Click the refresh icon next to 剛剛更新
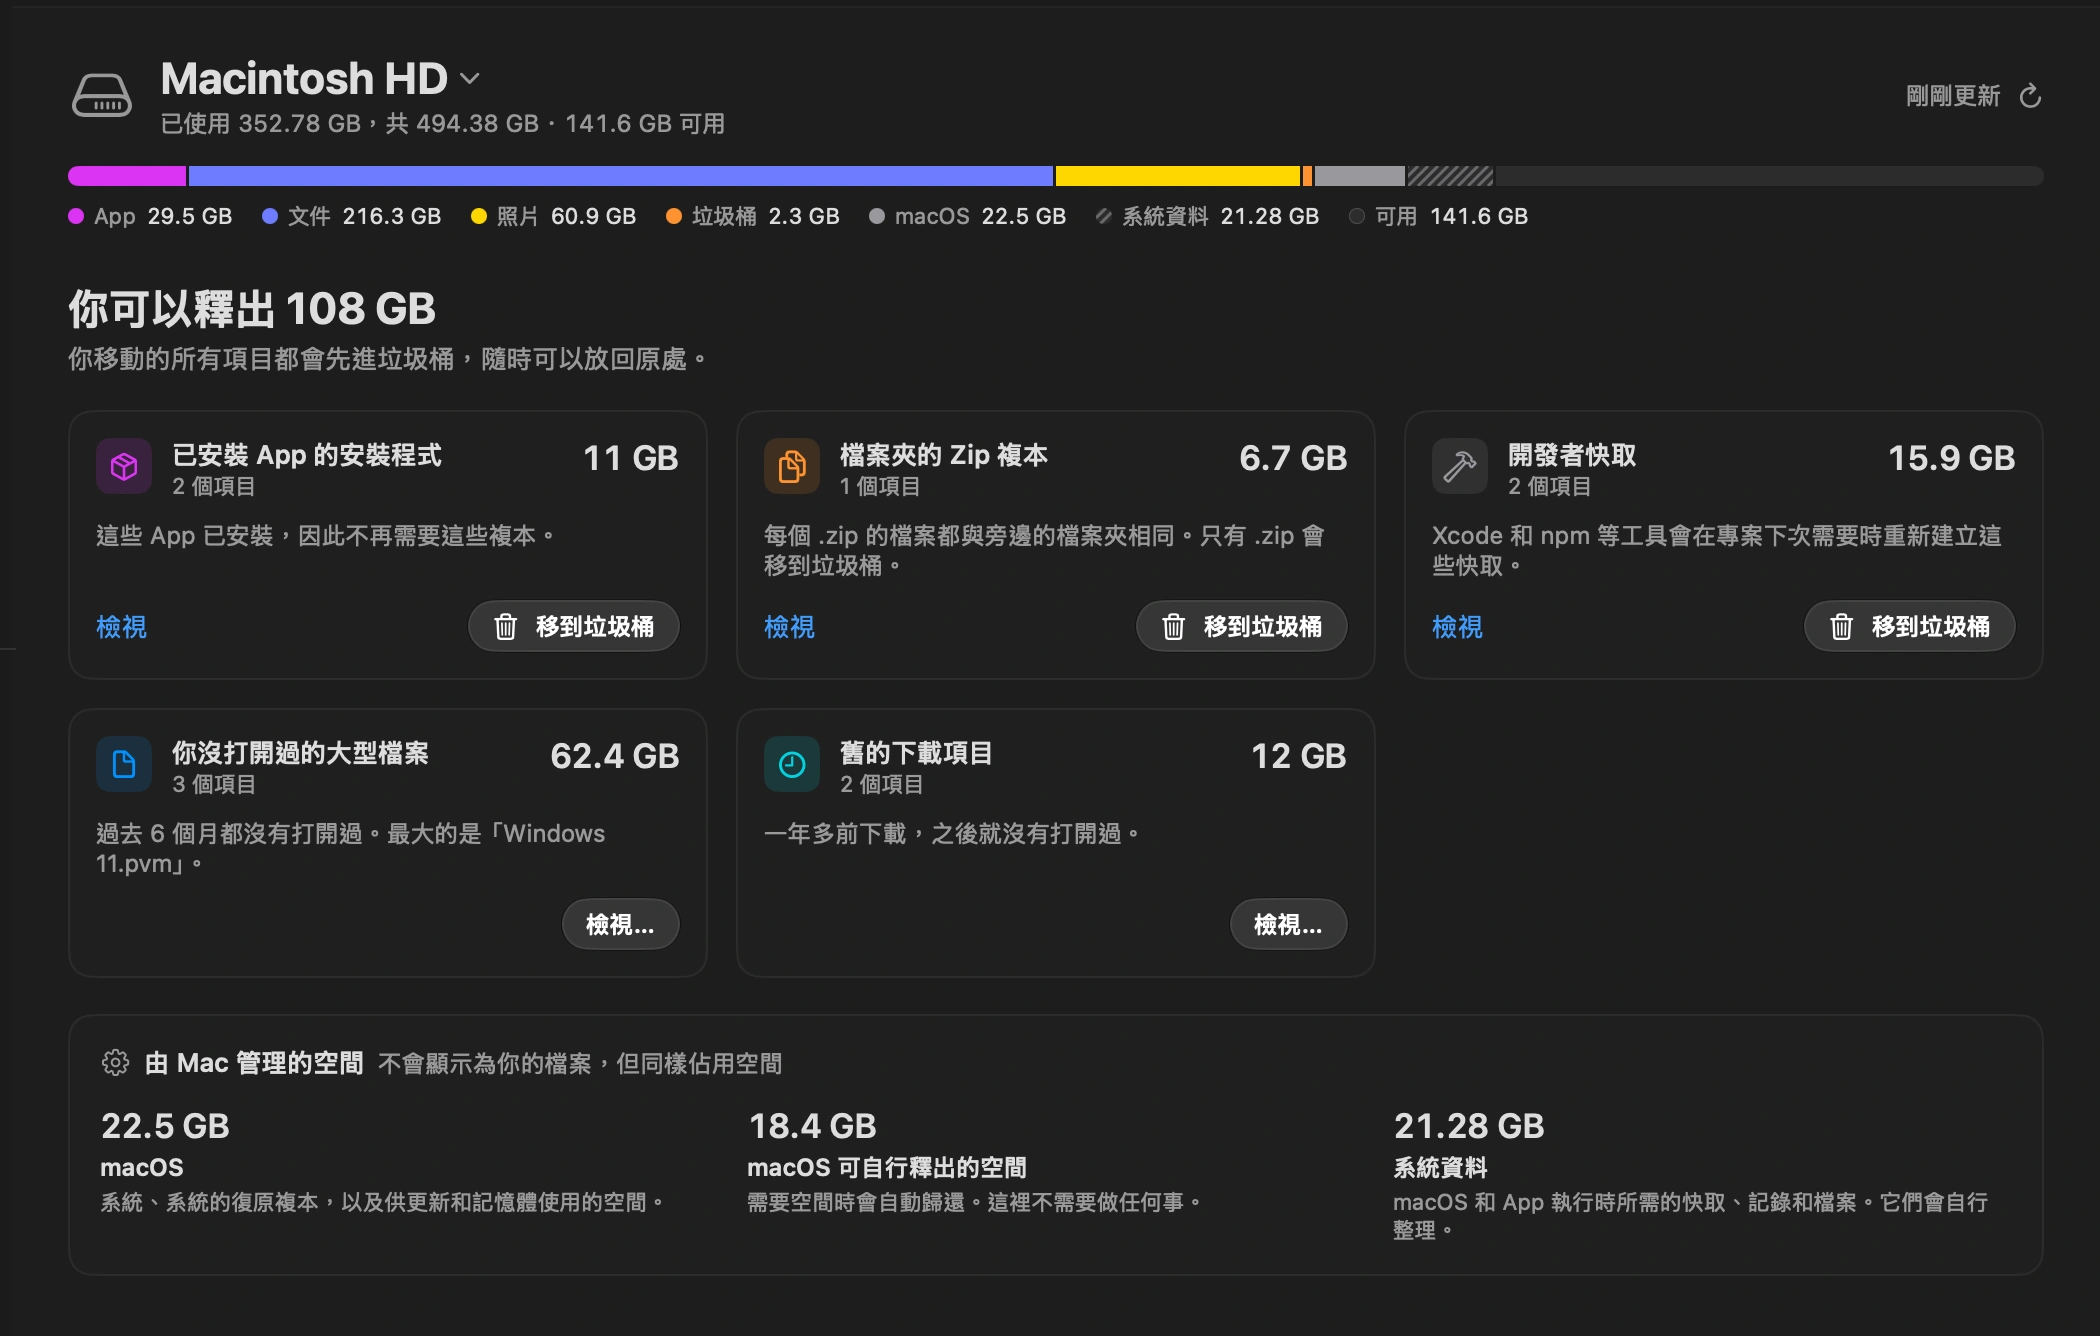Viewport: 2100px width, 1336px height. [2030, 96]
